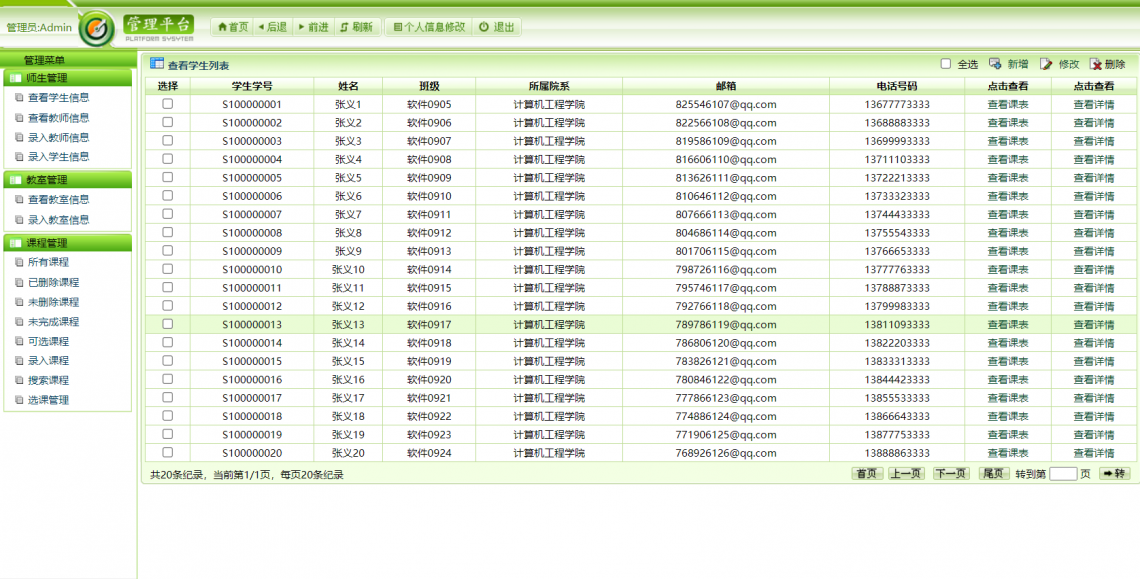Image resolution: width=1140 pixels, height=579 pixels.
Task: Click the icon next to 录入学生信息
Action: [x=19, y=156]
